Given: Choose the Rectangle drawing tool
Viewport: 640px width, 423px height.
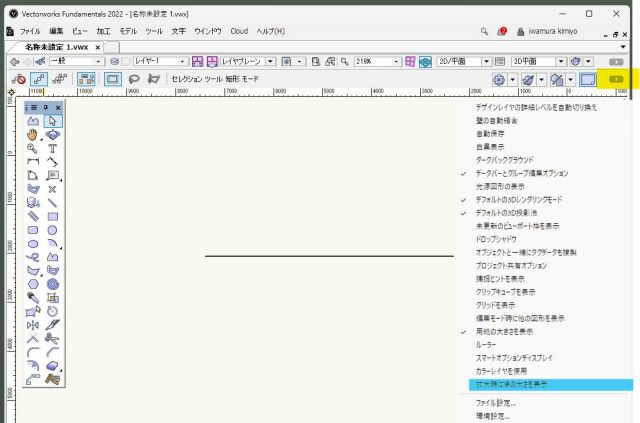Looking at the screenshot, I should [x=52, y=216].
